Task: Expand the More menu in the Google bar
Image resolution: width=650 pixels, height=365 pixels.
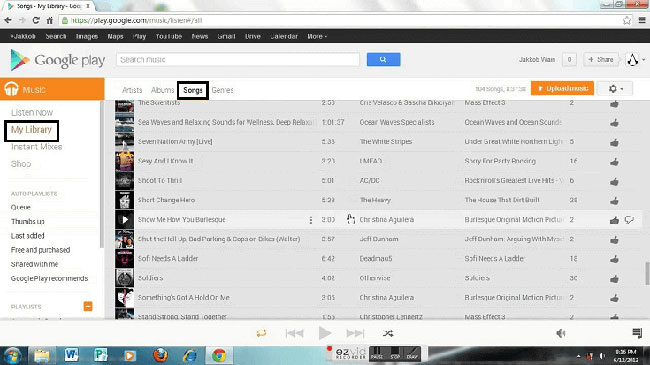Action: 317,36
